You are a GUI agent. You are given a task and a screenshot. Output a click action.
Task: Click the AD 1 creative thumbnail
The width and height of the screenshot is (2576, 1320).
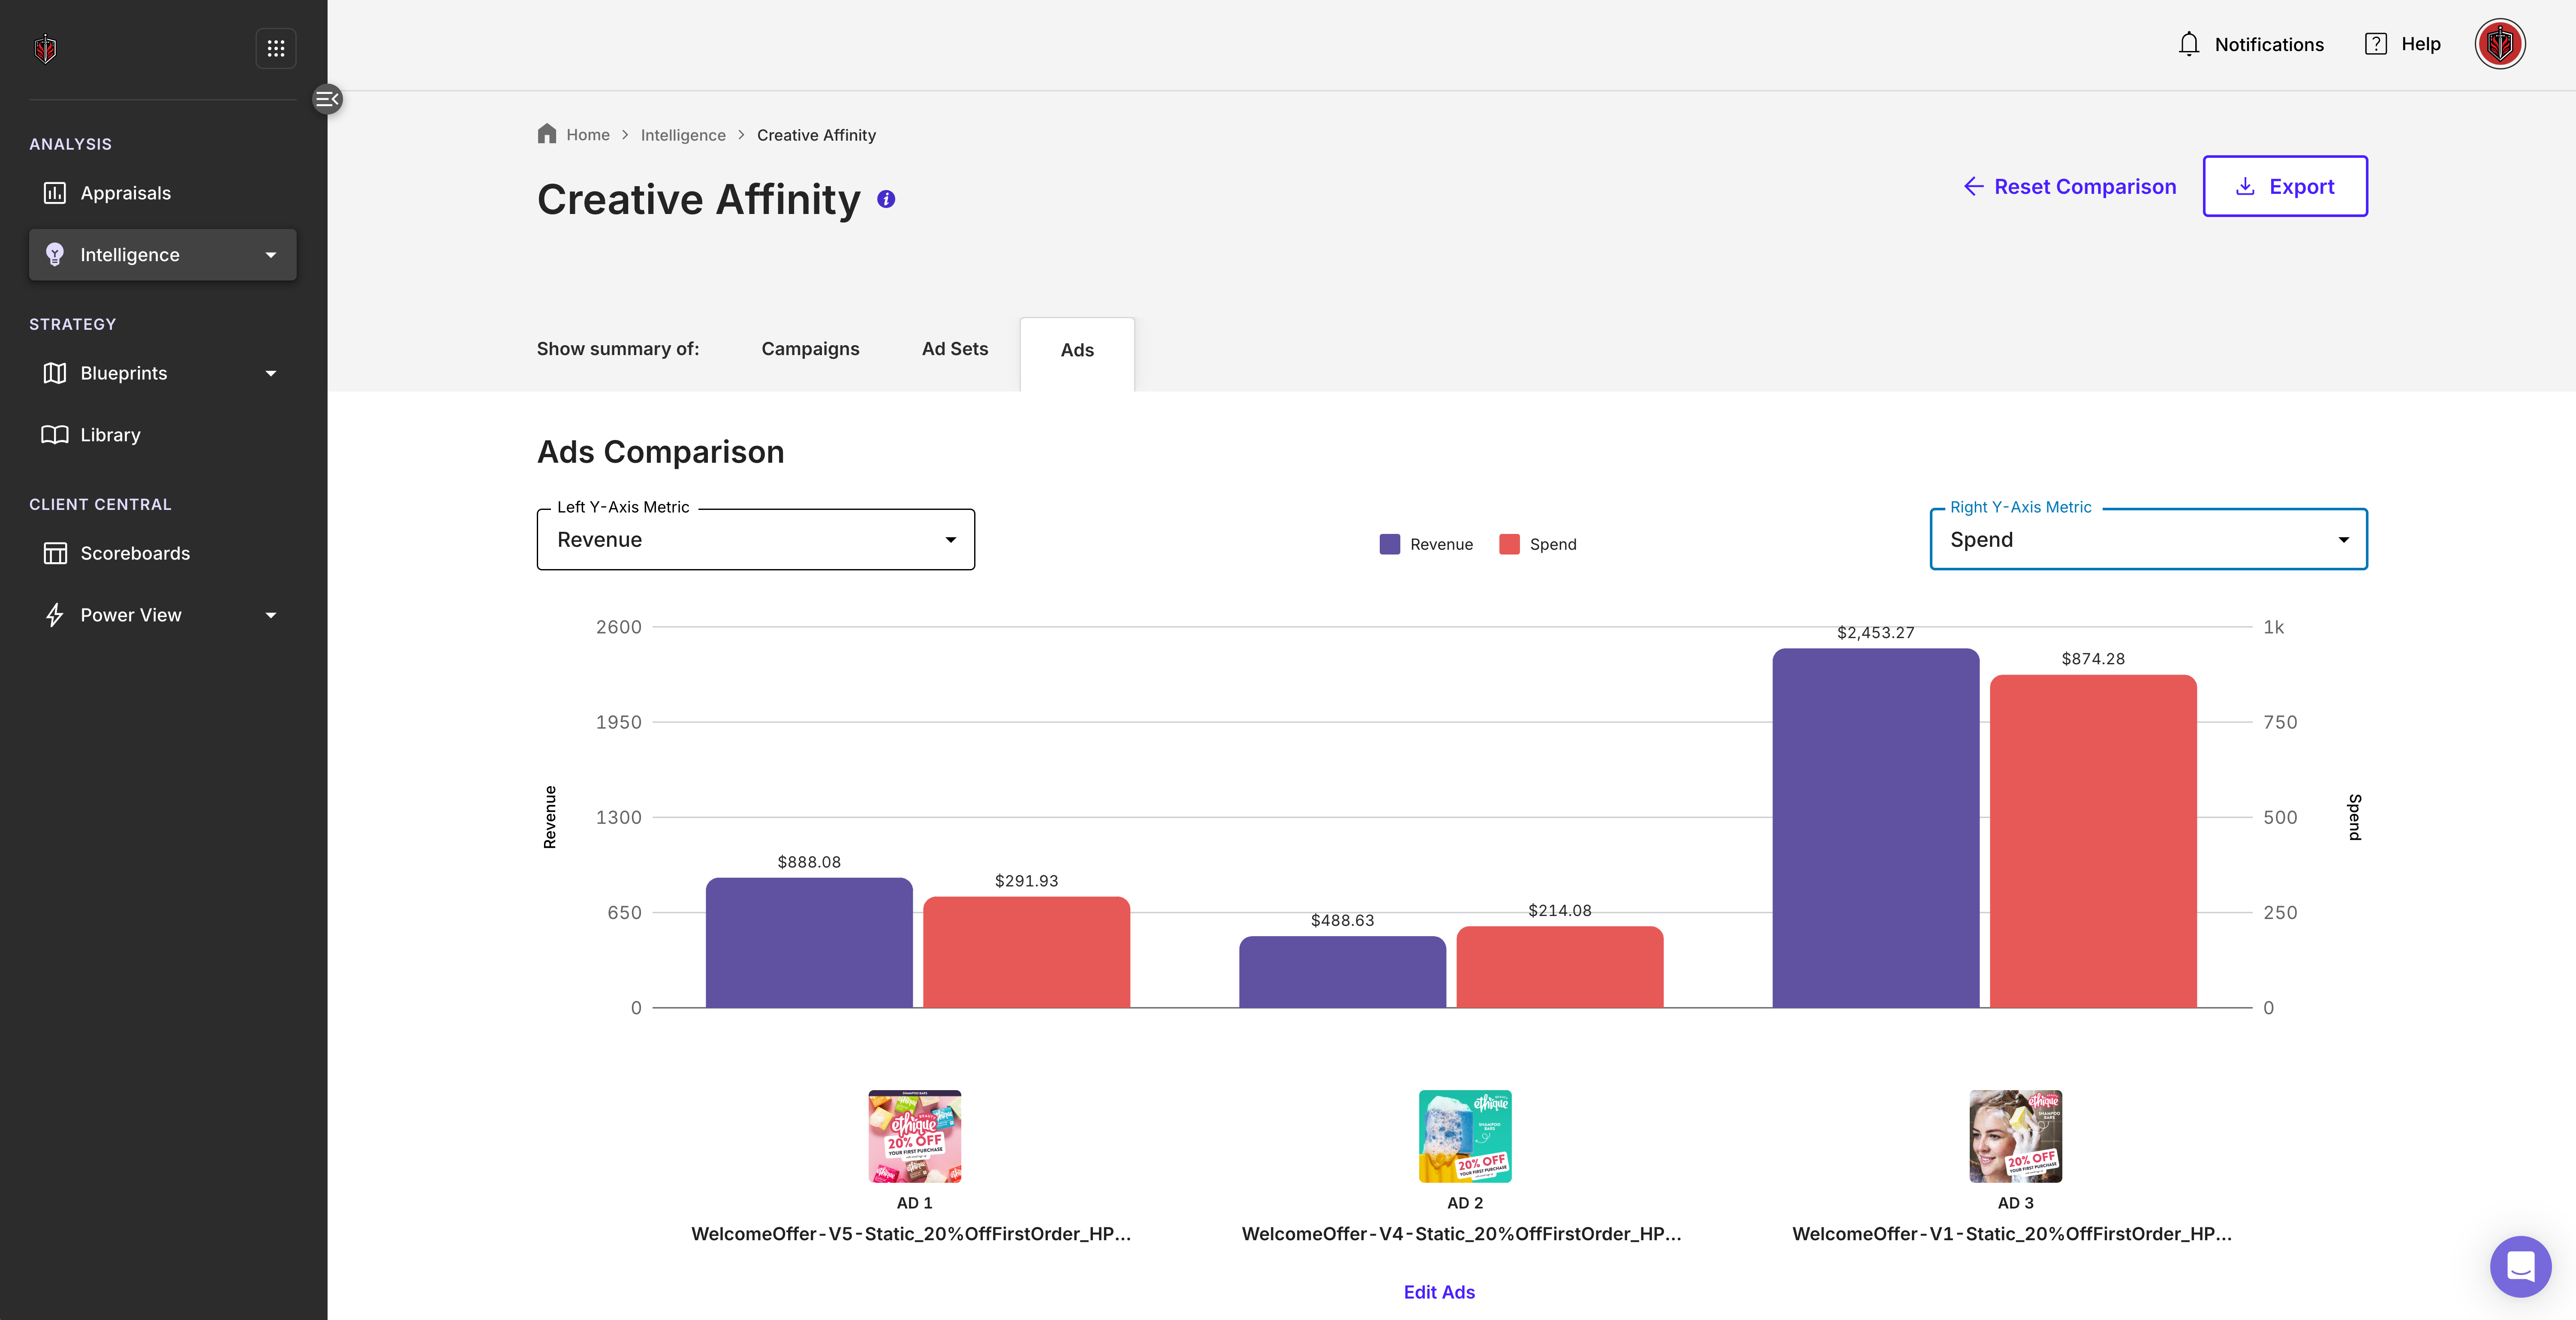[x=914, y=1136]
